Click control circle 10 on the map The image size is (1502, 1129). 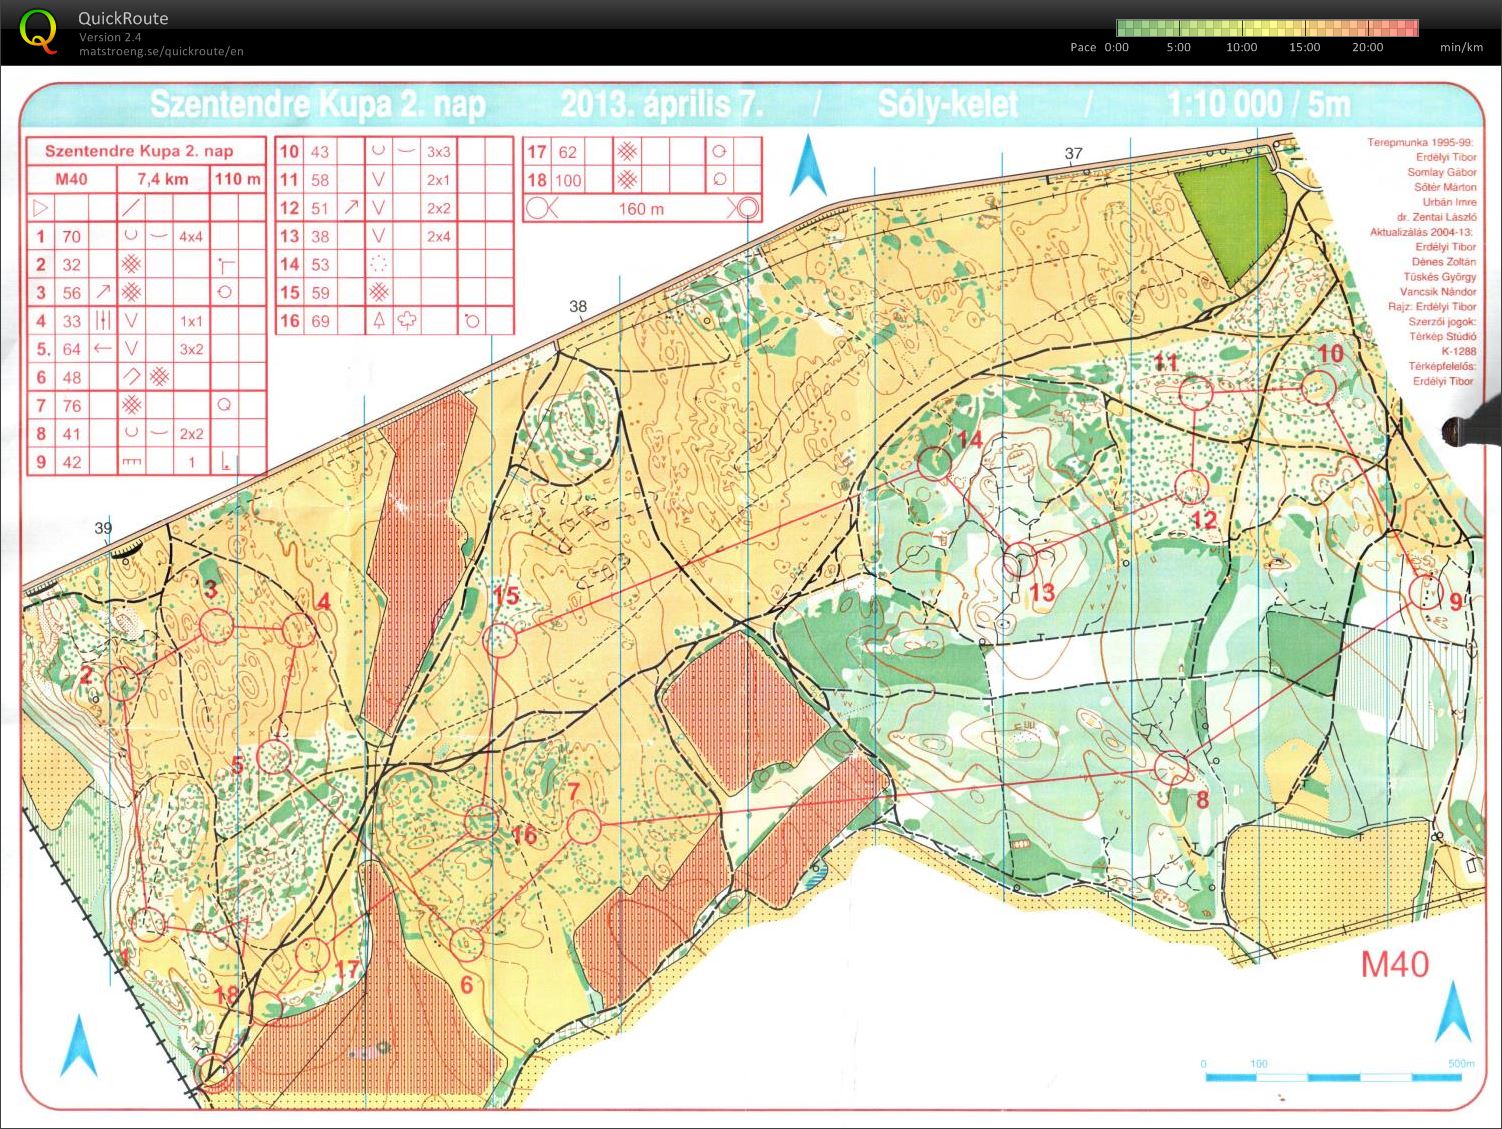point(1320,387)
